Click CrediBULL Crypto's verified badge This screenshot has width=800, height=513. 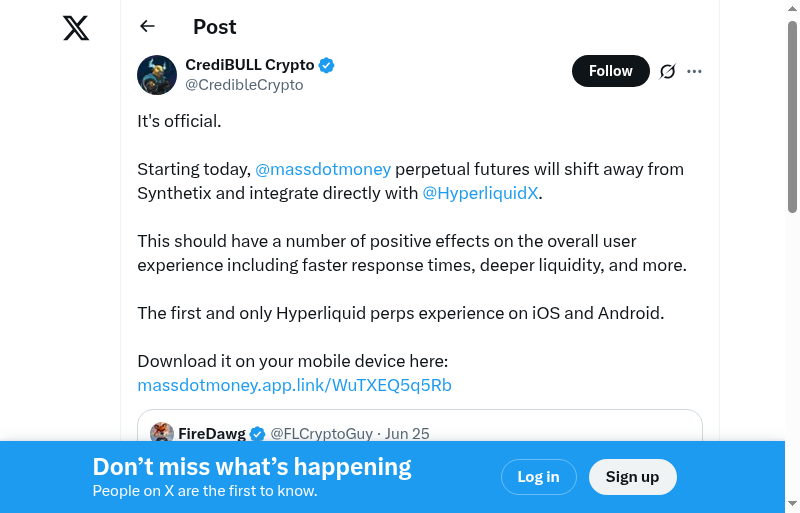(x=327, y=66)
